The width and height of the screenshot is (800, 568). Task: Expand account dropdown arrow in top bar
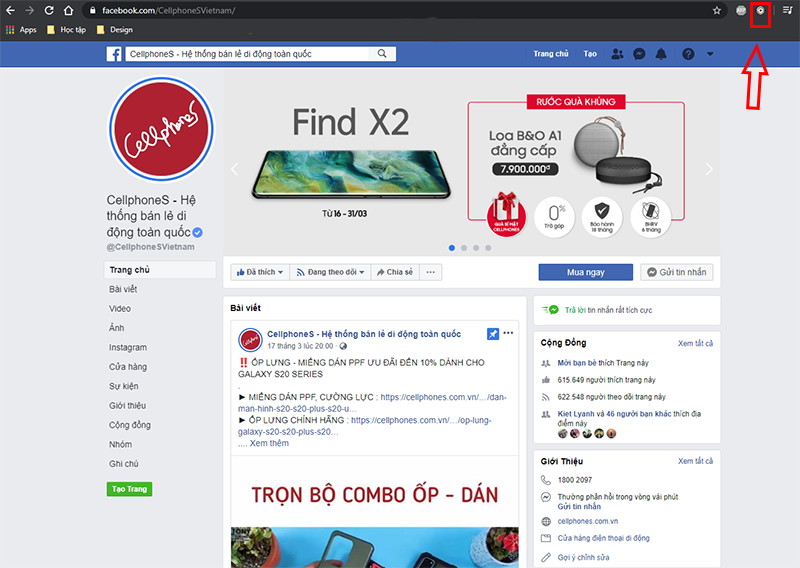click(710, 54)
